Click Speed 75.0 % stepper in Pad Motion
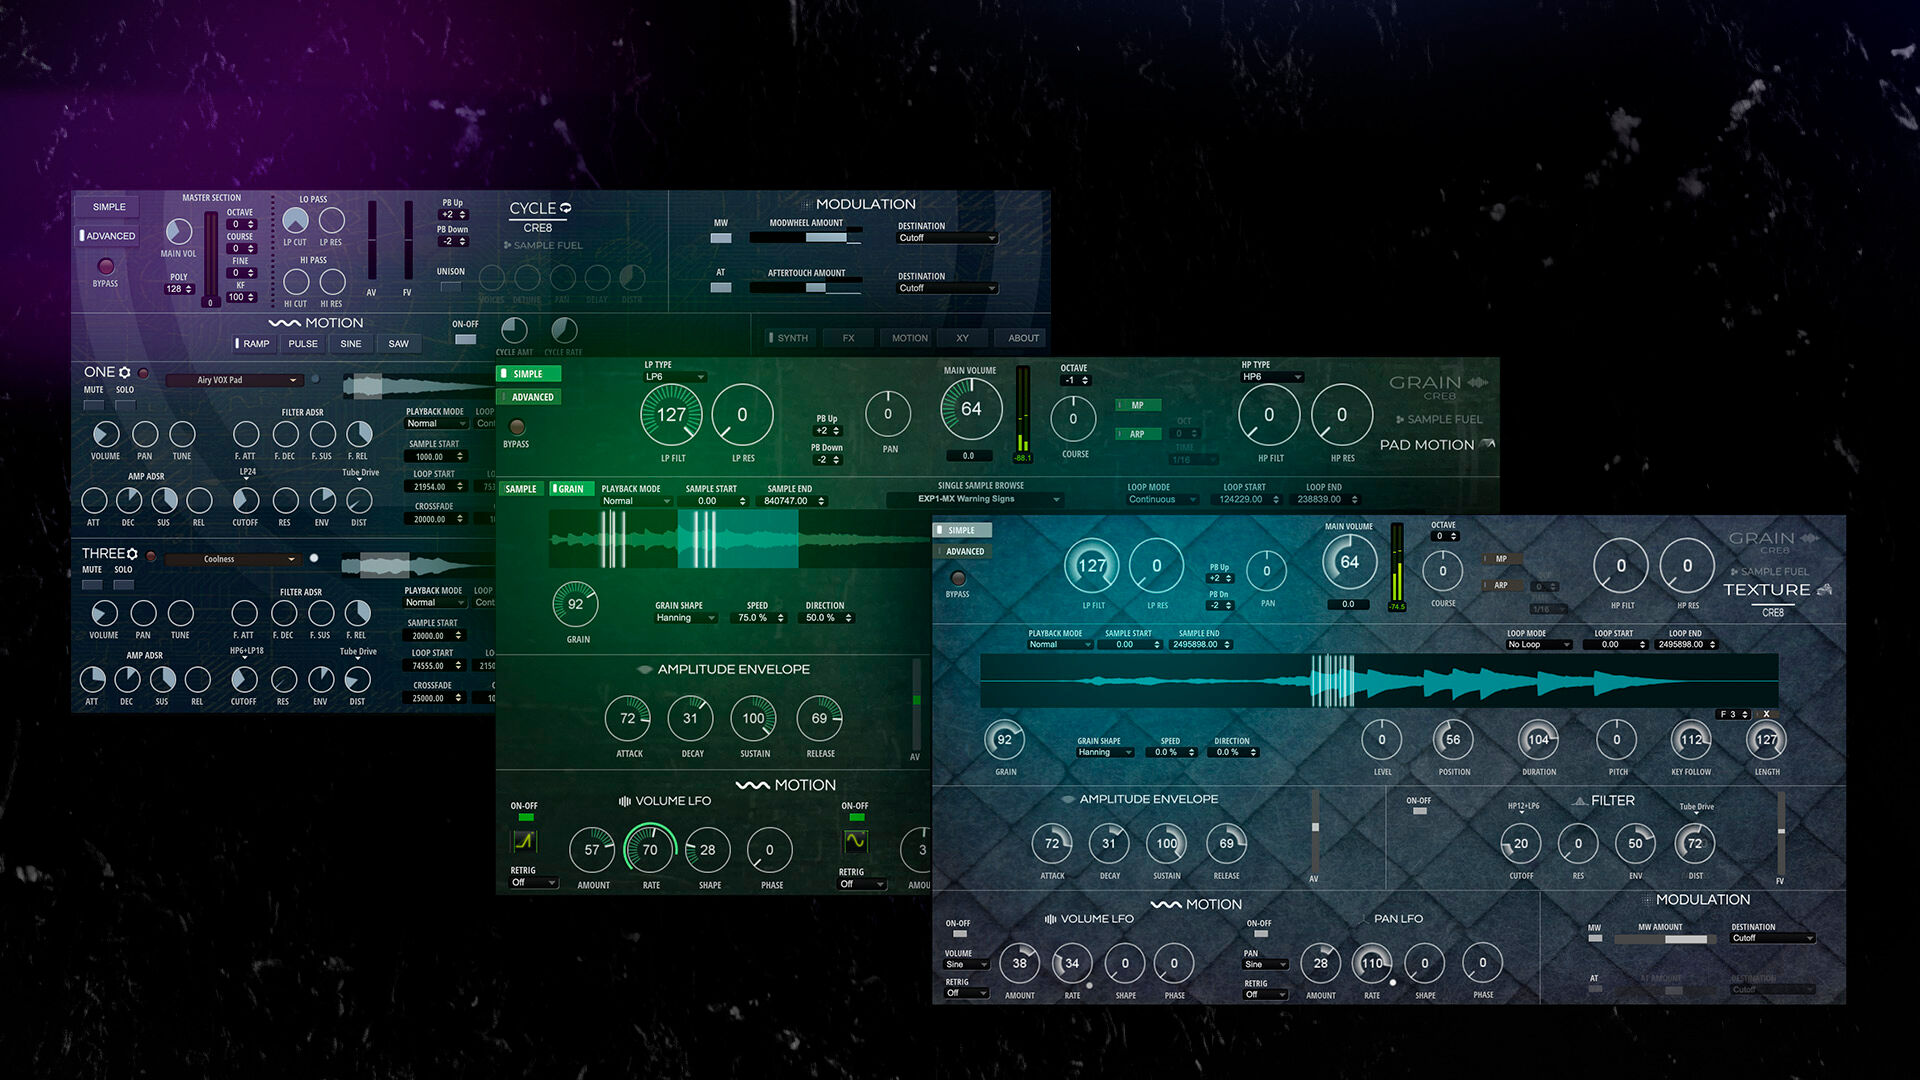This screenshot has height=1080, width=1920. (761, 618)
